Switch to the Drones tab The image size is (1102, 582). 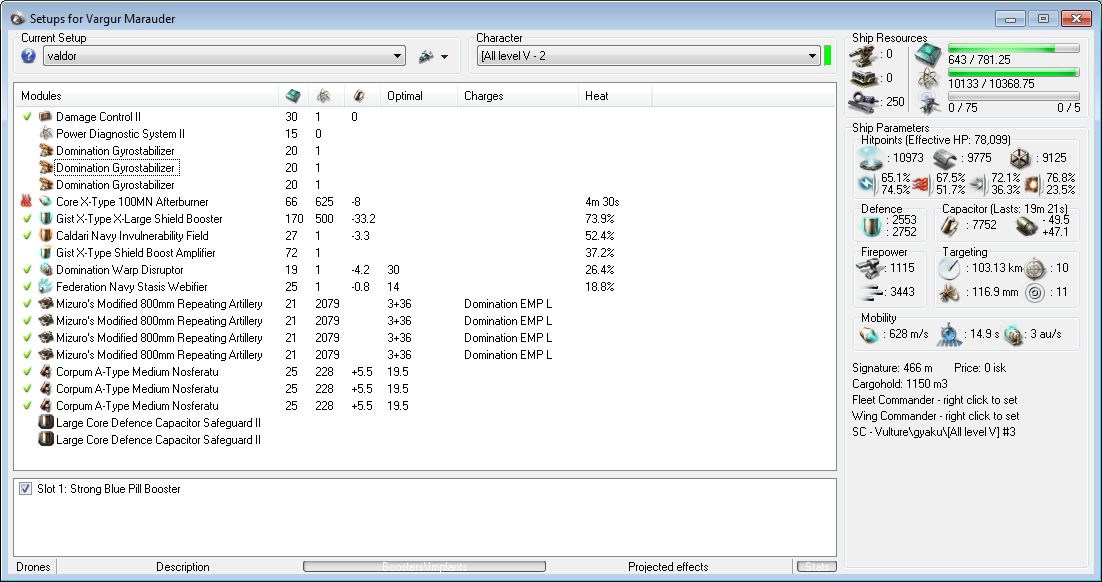(34, 567)
